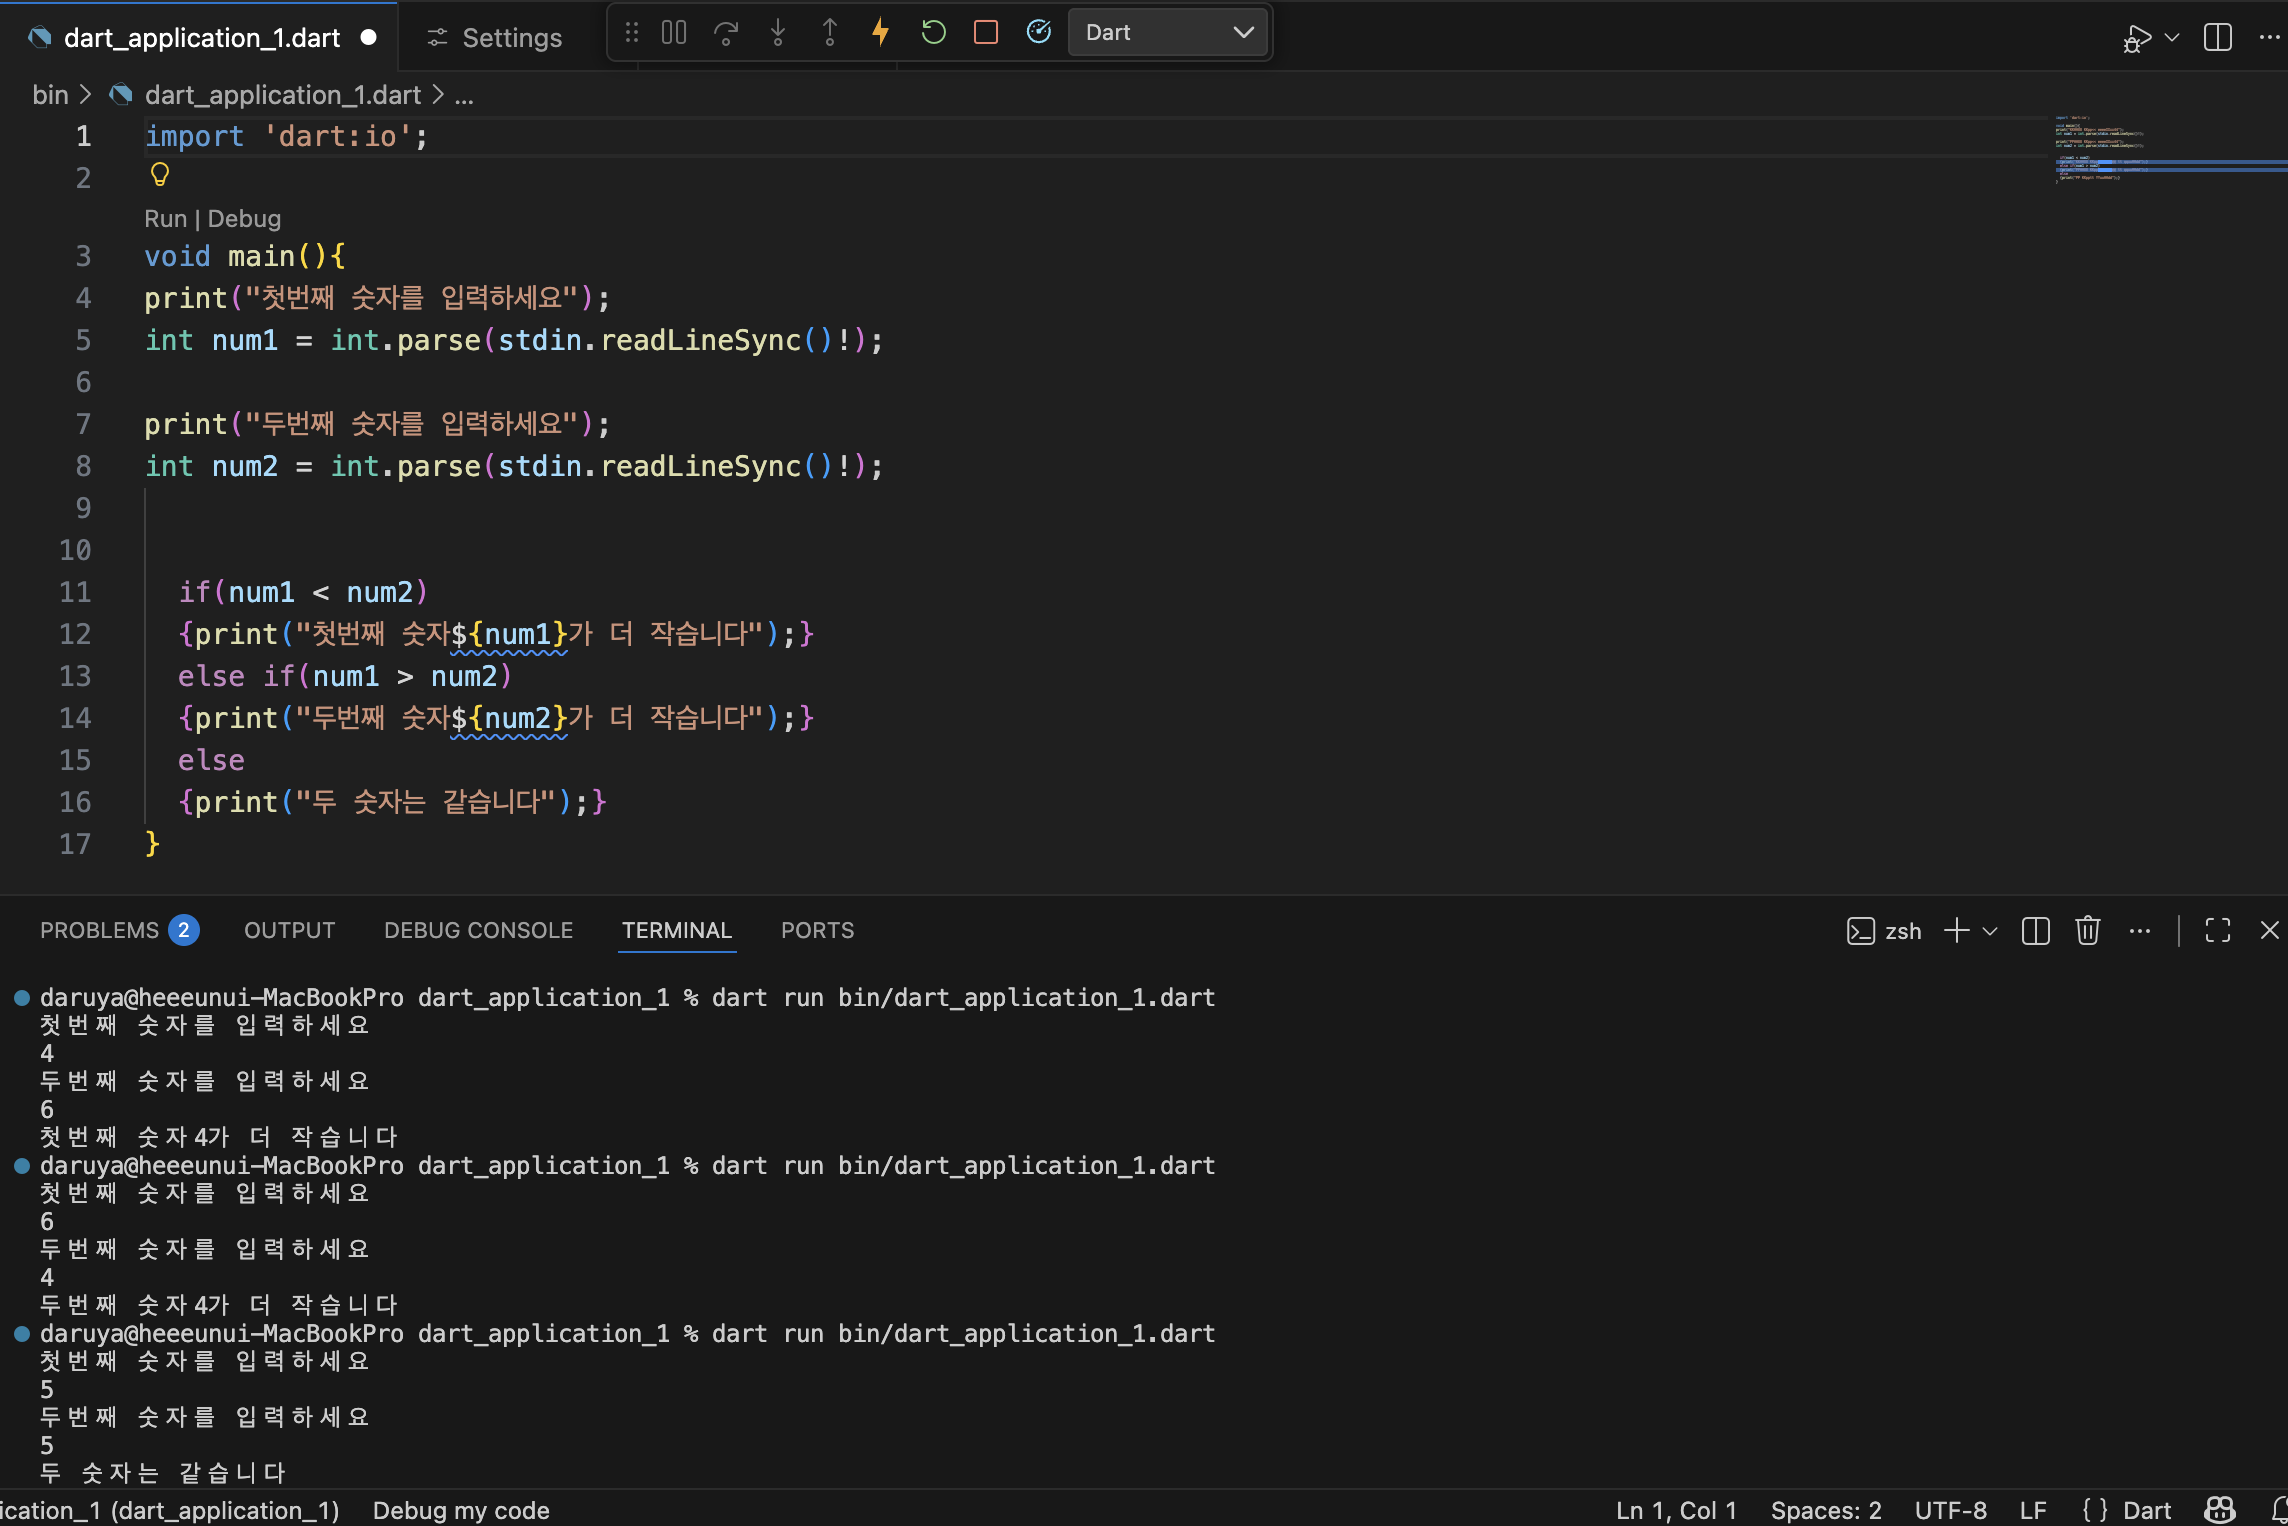Click the lightbulb code action

(160, 175)
